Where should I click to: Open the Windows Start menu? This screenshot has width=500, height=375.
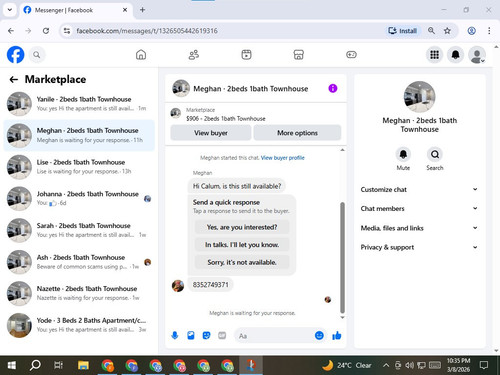11,365
